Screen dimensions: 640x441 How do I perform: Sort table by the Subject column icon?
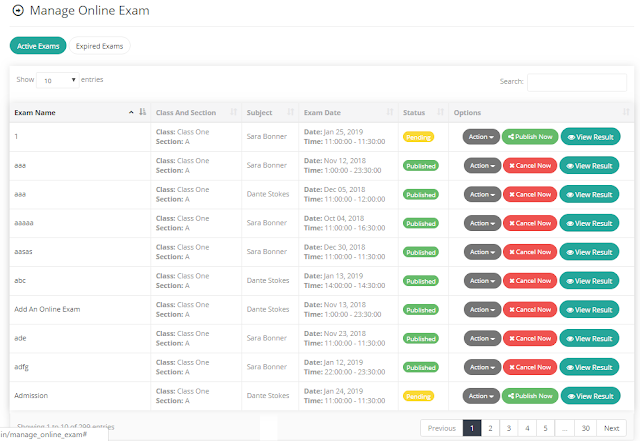tap(291, 112)
